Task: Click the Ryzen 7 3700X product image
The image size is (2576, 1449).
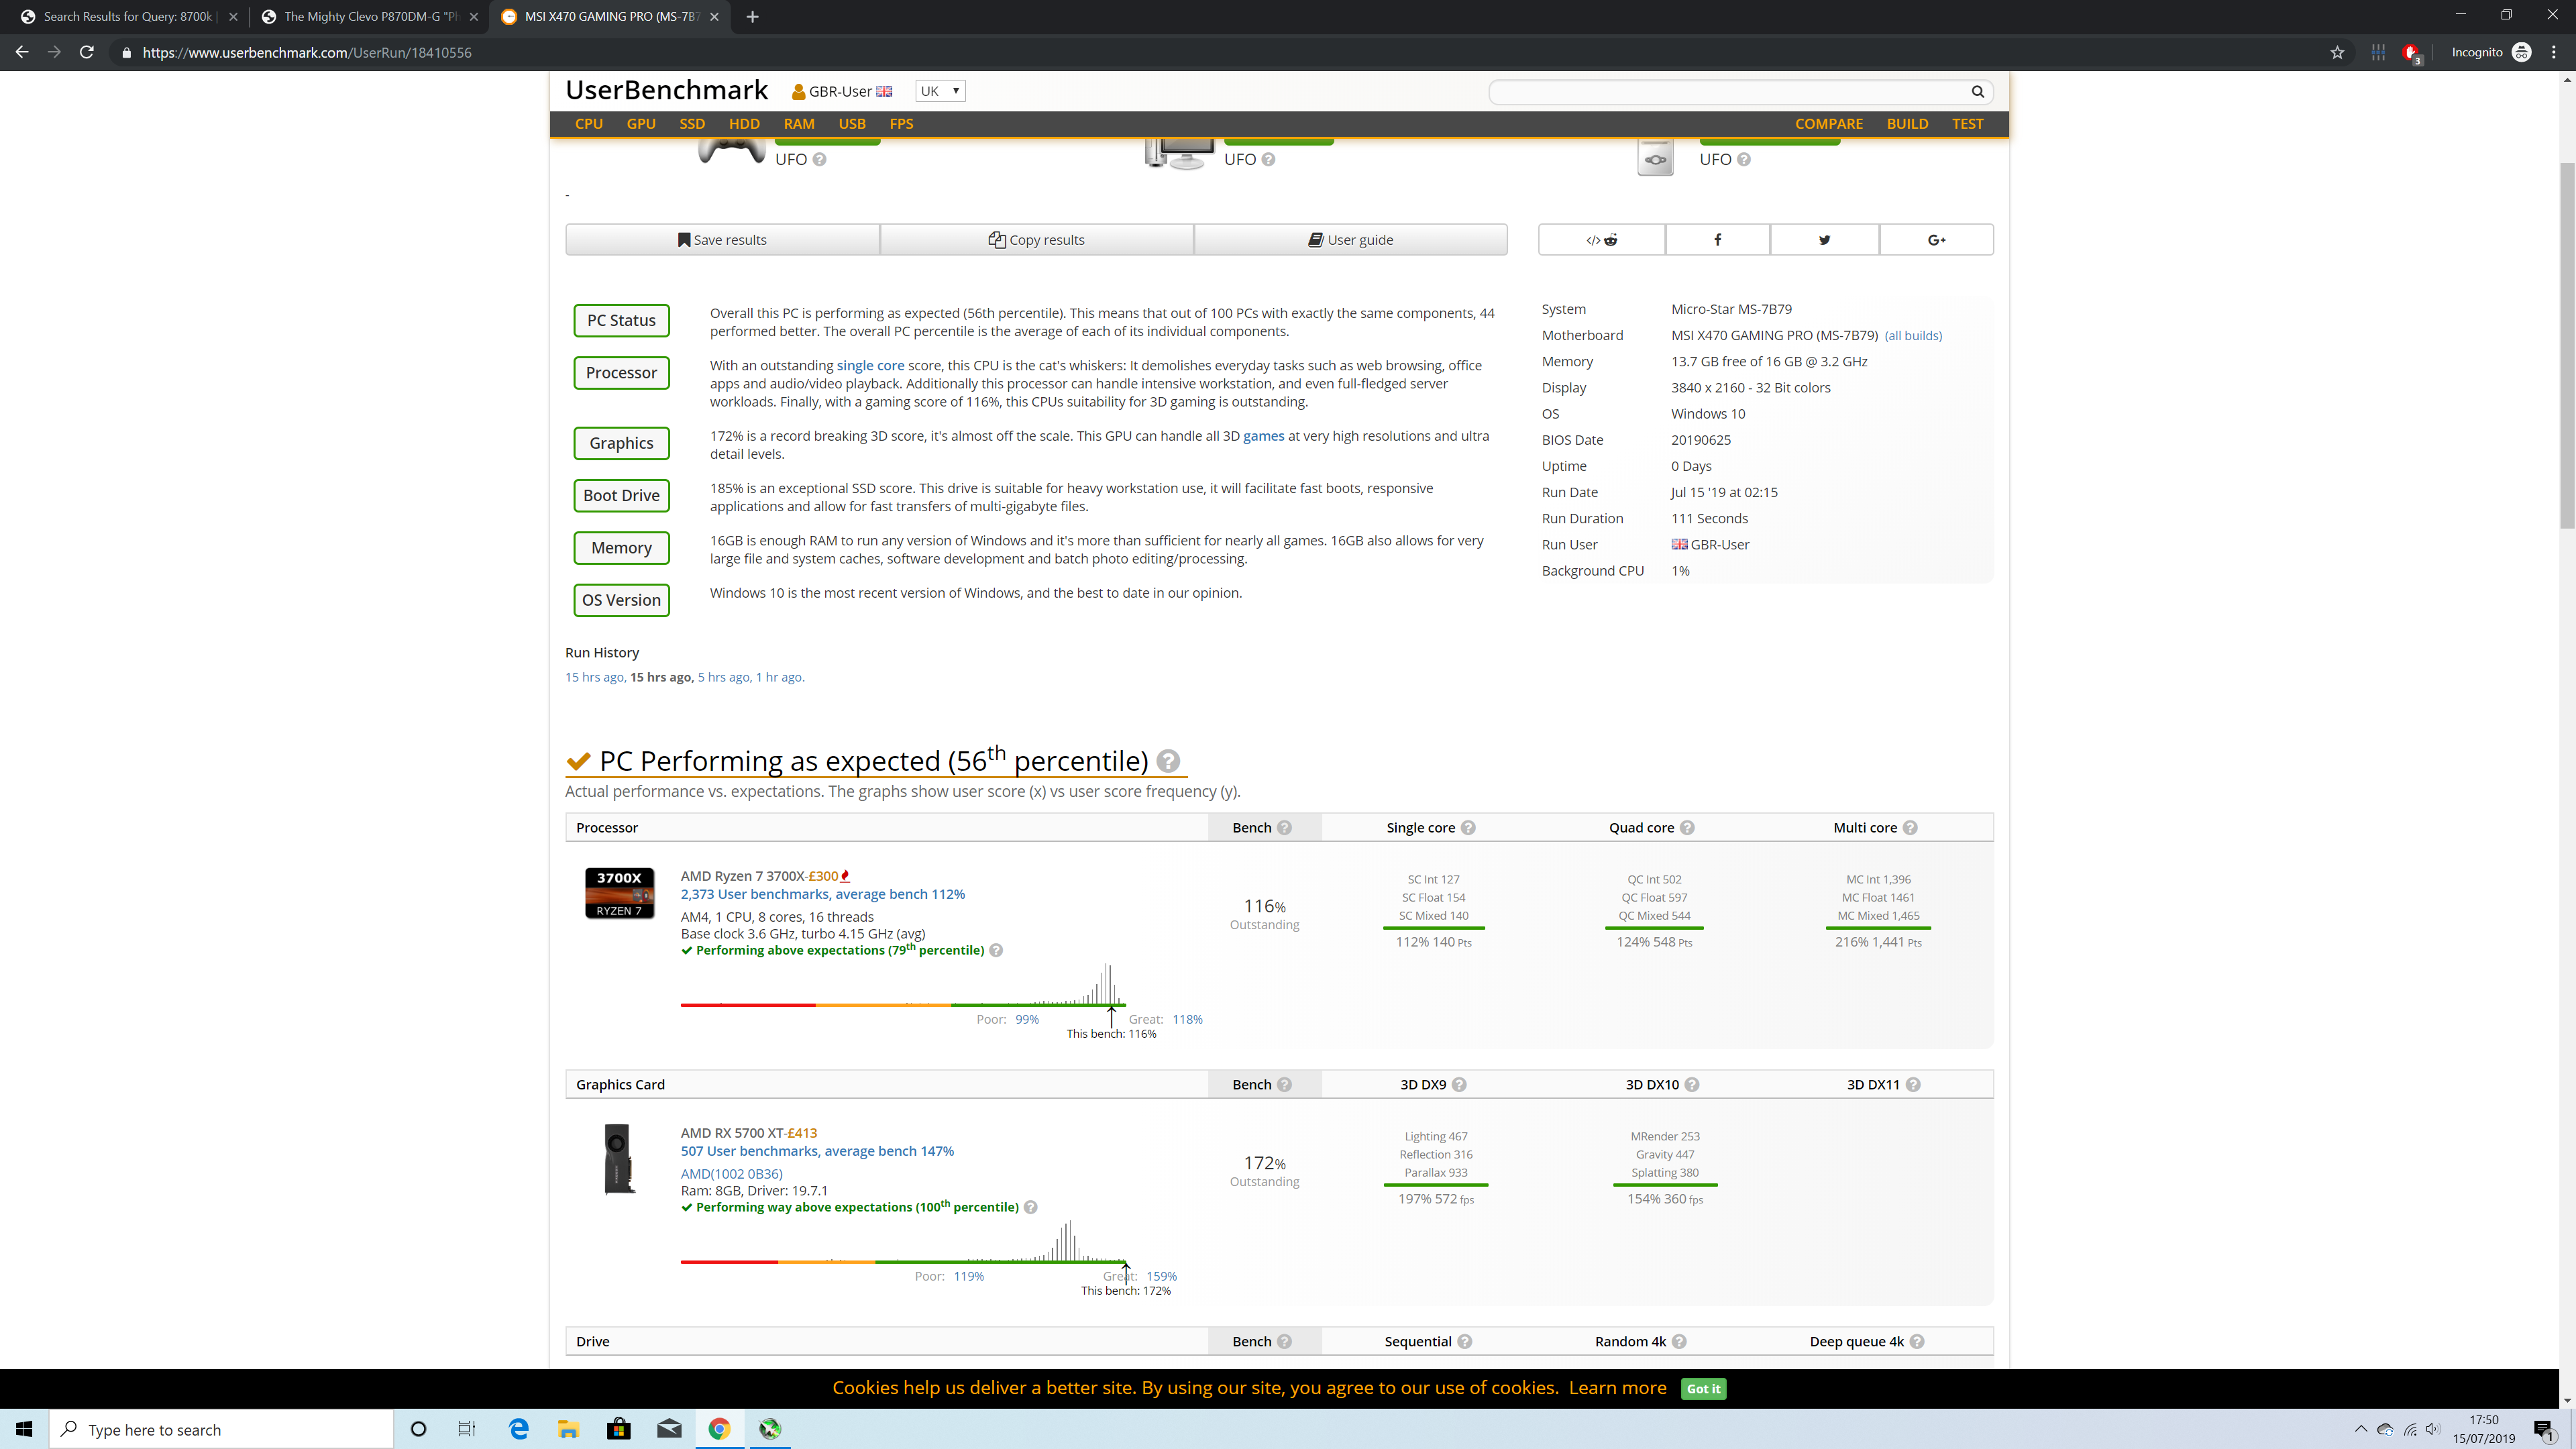Action: tap(619, 893)
